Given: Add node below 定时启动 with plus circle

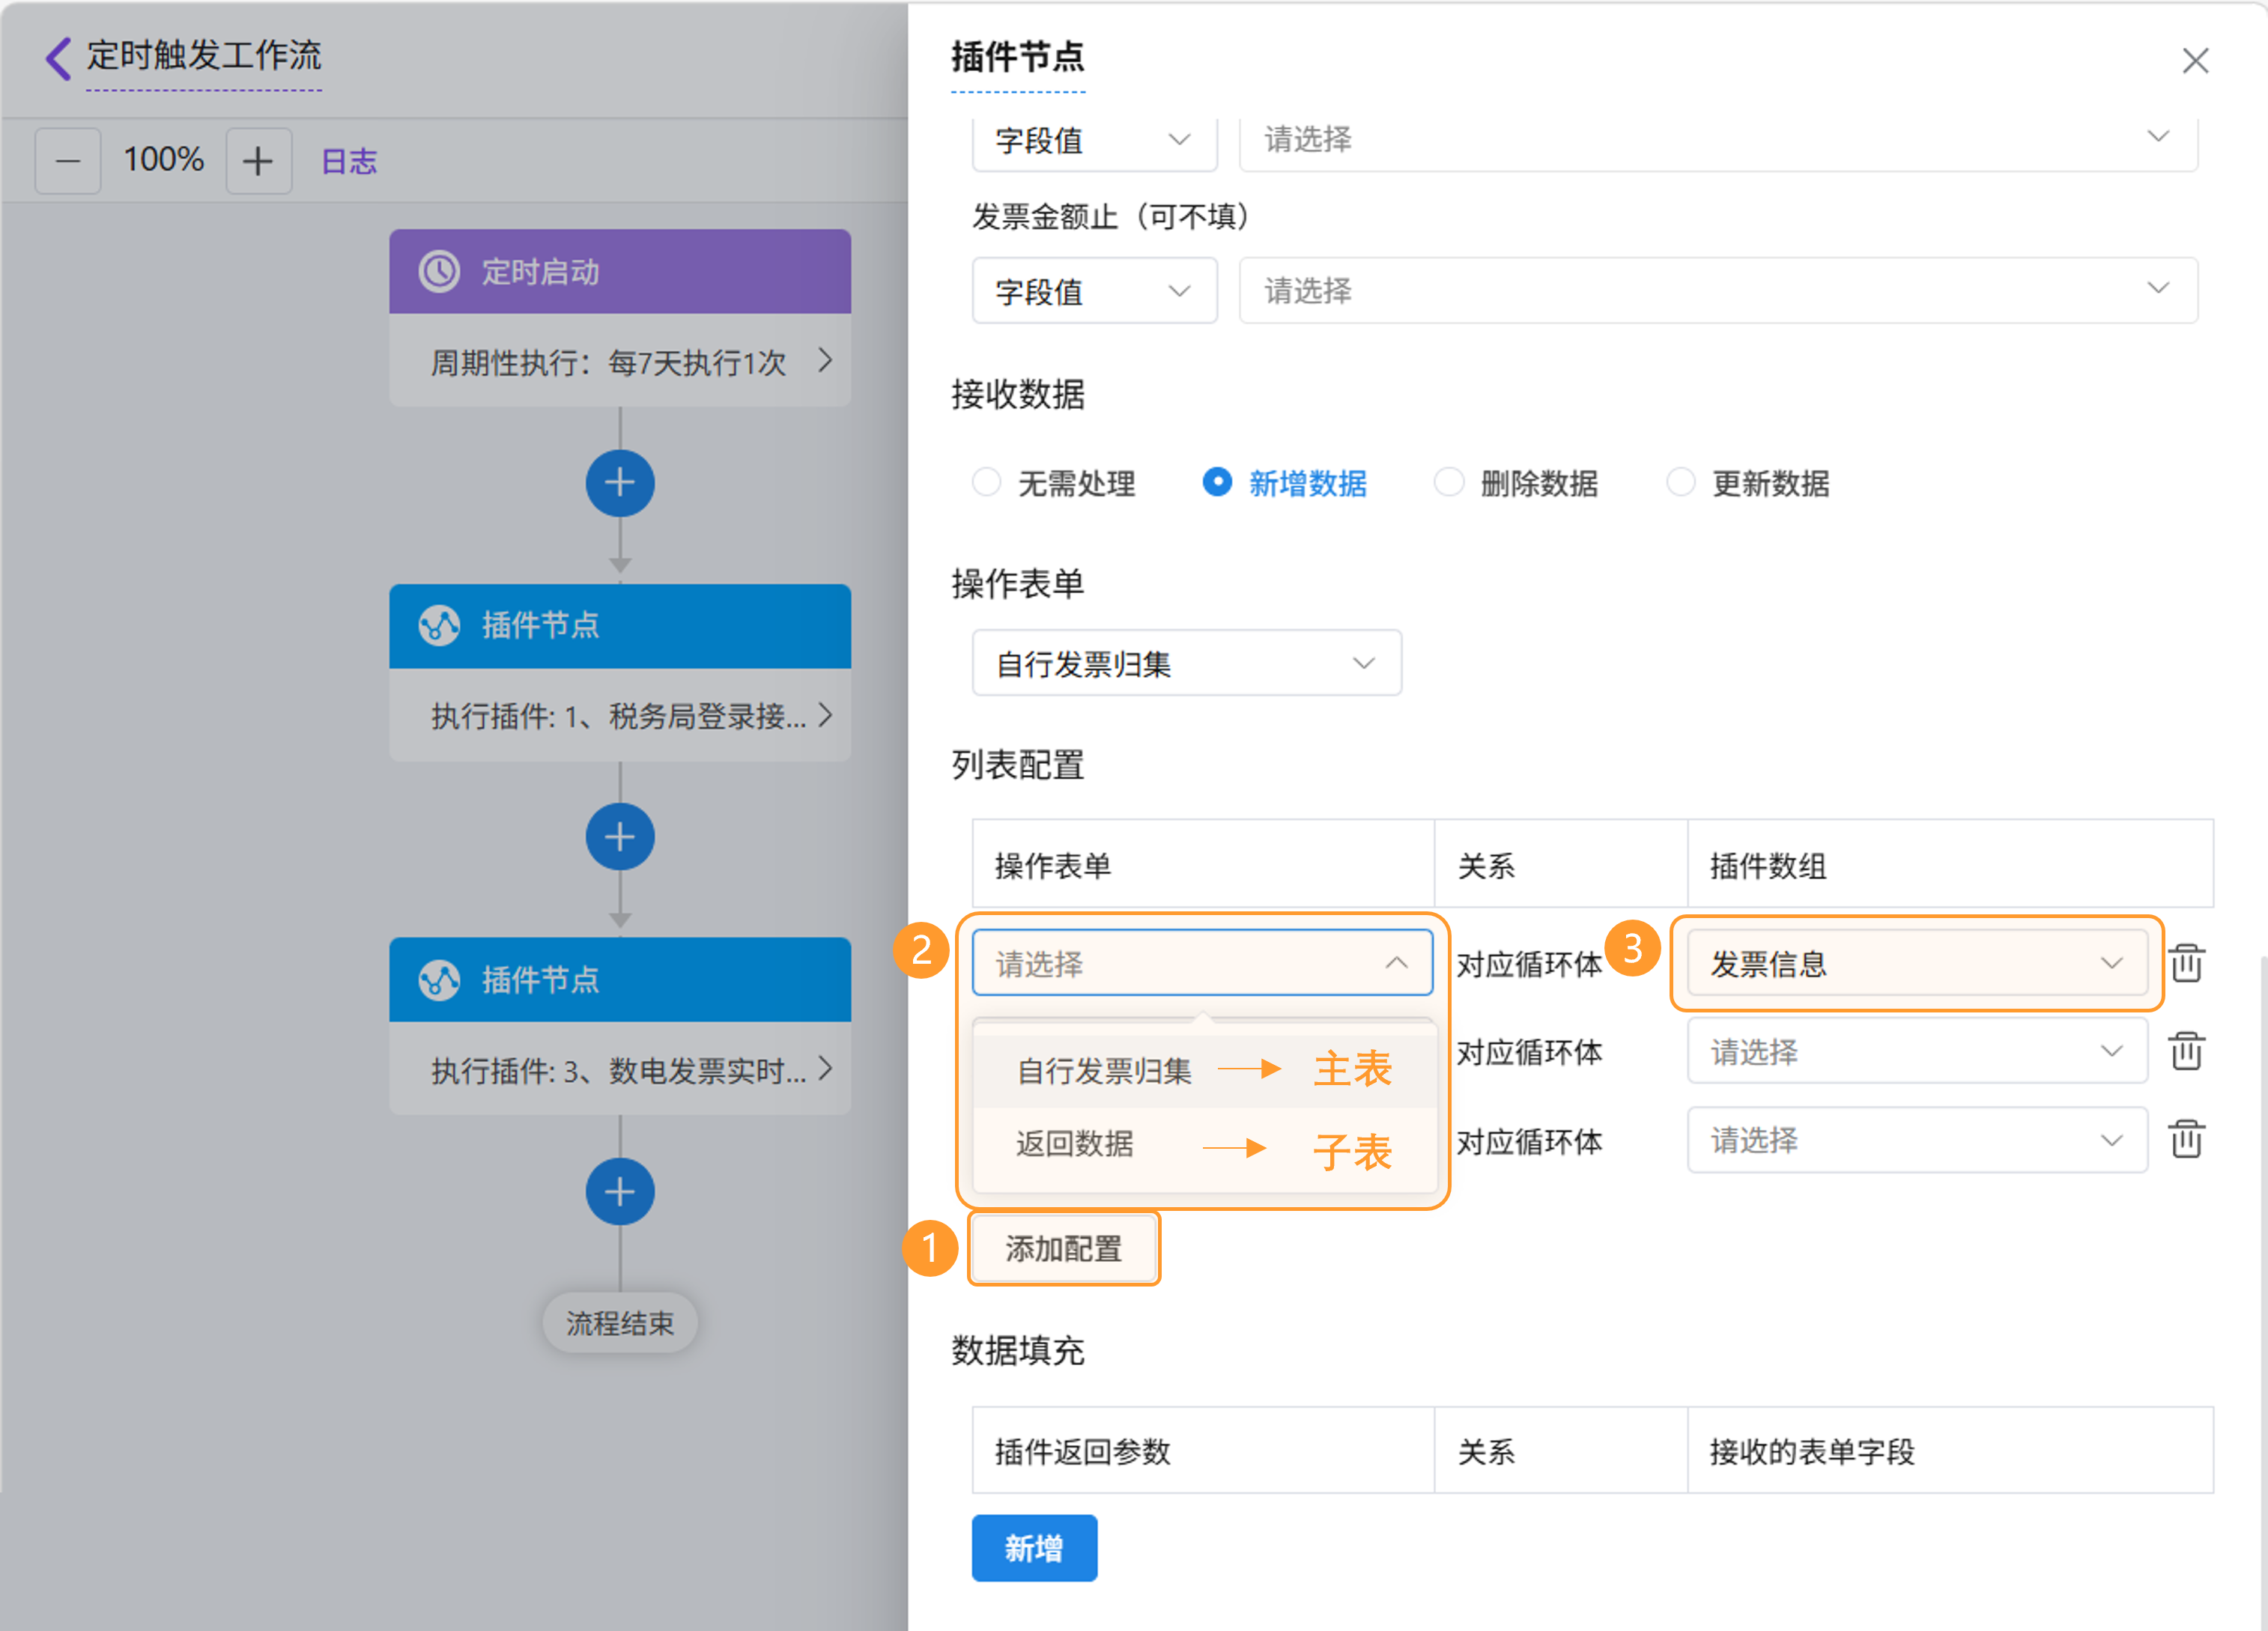Looking at the screenshot, I should tap(619, 483).
